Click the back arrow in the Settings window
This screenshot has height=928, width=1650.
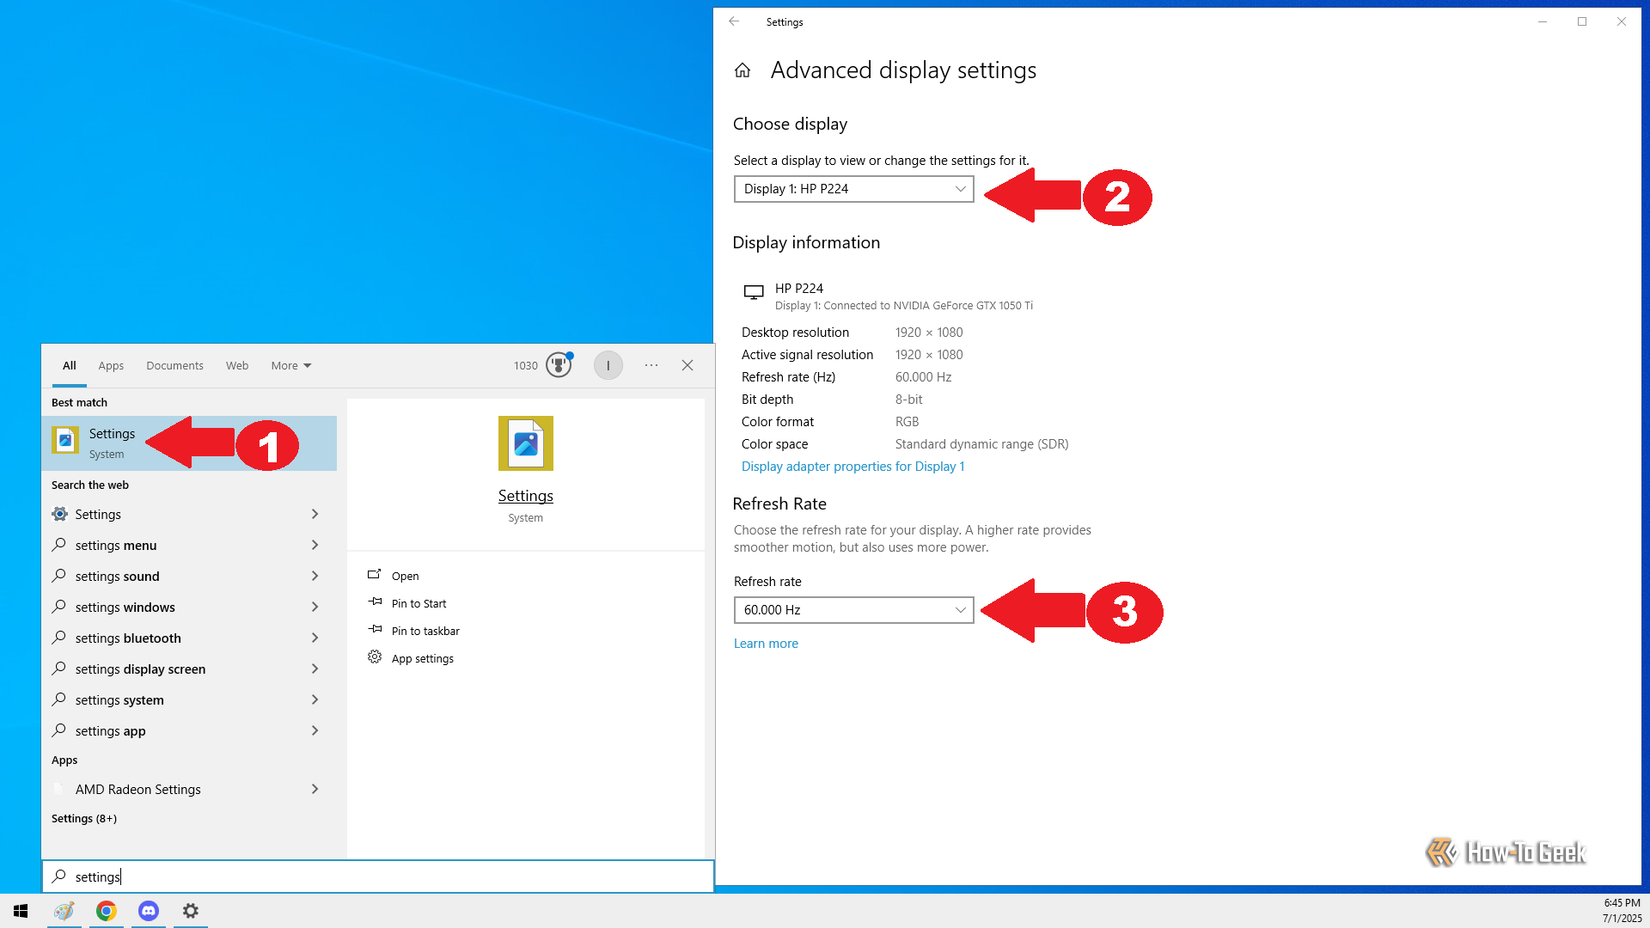pyautogui.click(x=734, y=21)
